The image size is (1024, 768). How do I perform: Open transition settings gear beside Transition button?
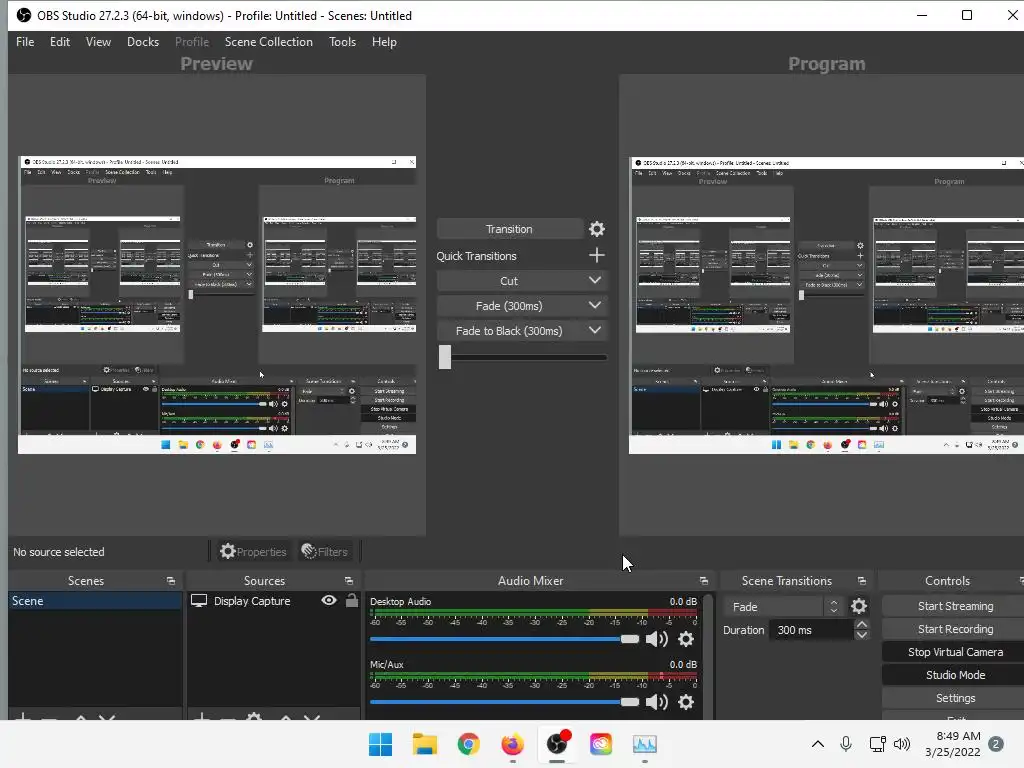596,229
